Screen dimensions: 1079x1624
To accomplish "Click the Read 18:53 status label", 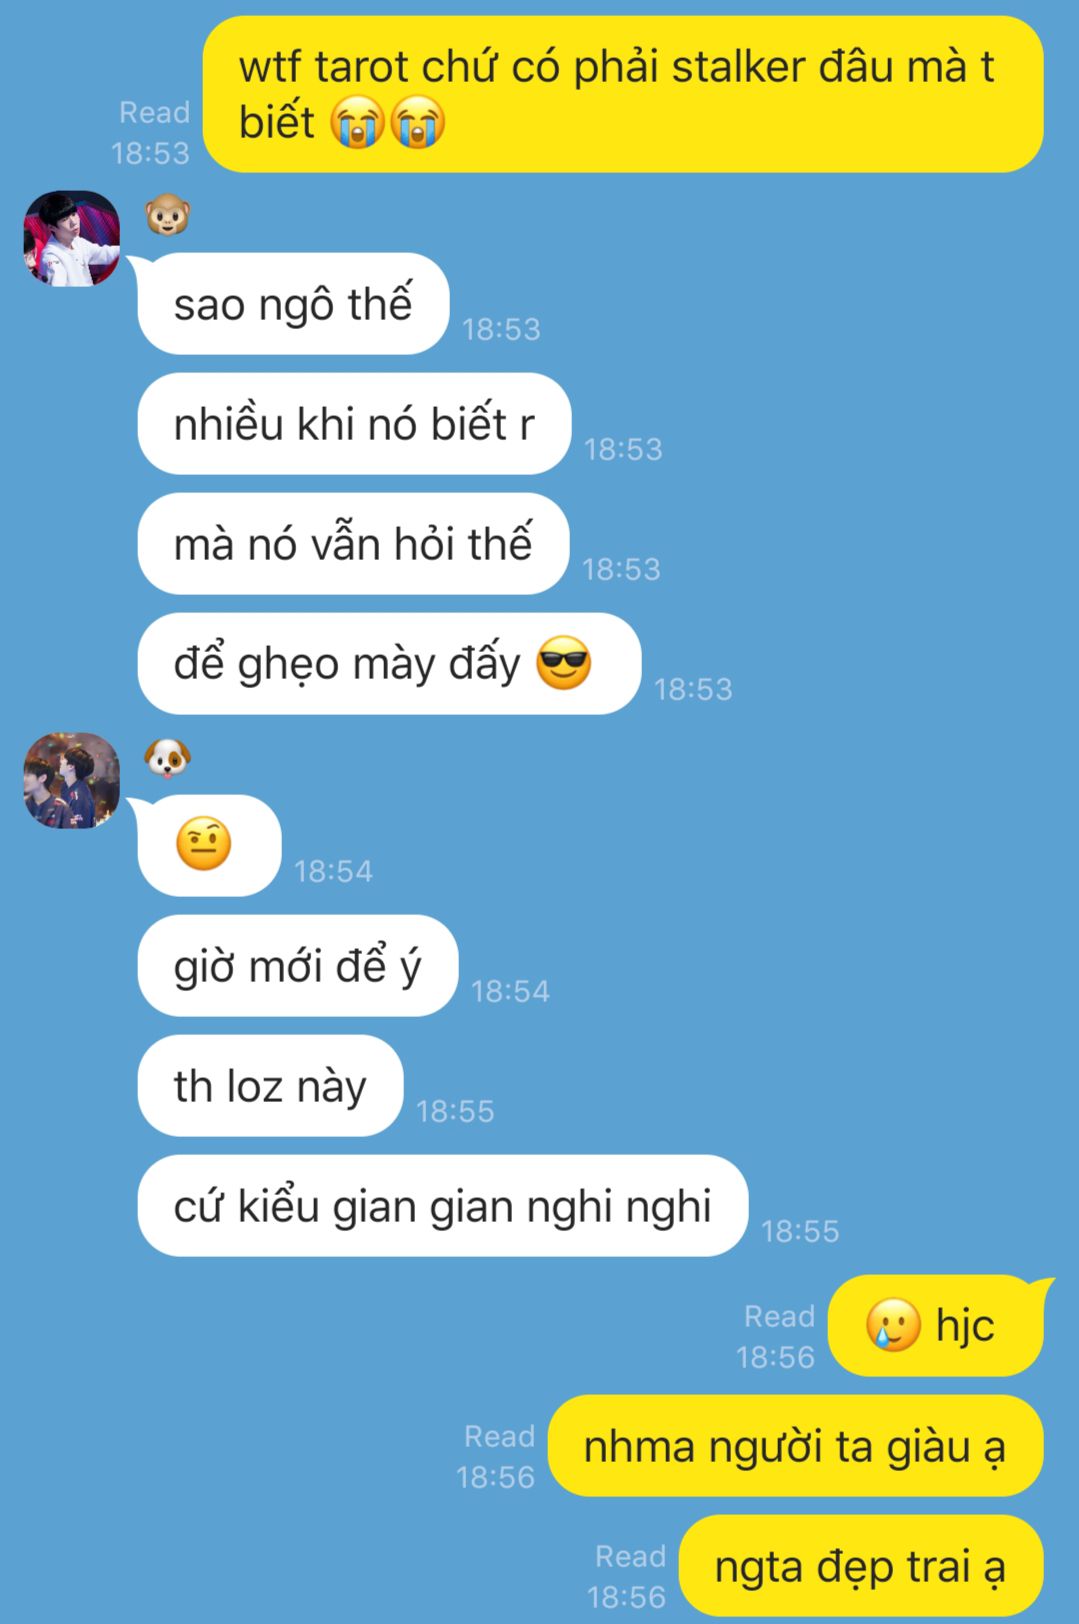I will coord(151,132).
